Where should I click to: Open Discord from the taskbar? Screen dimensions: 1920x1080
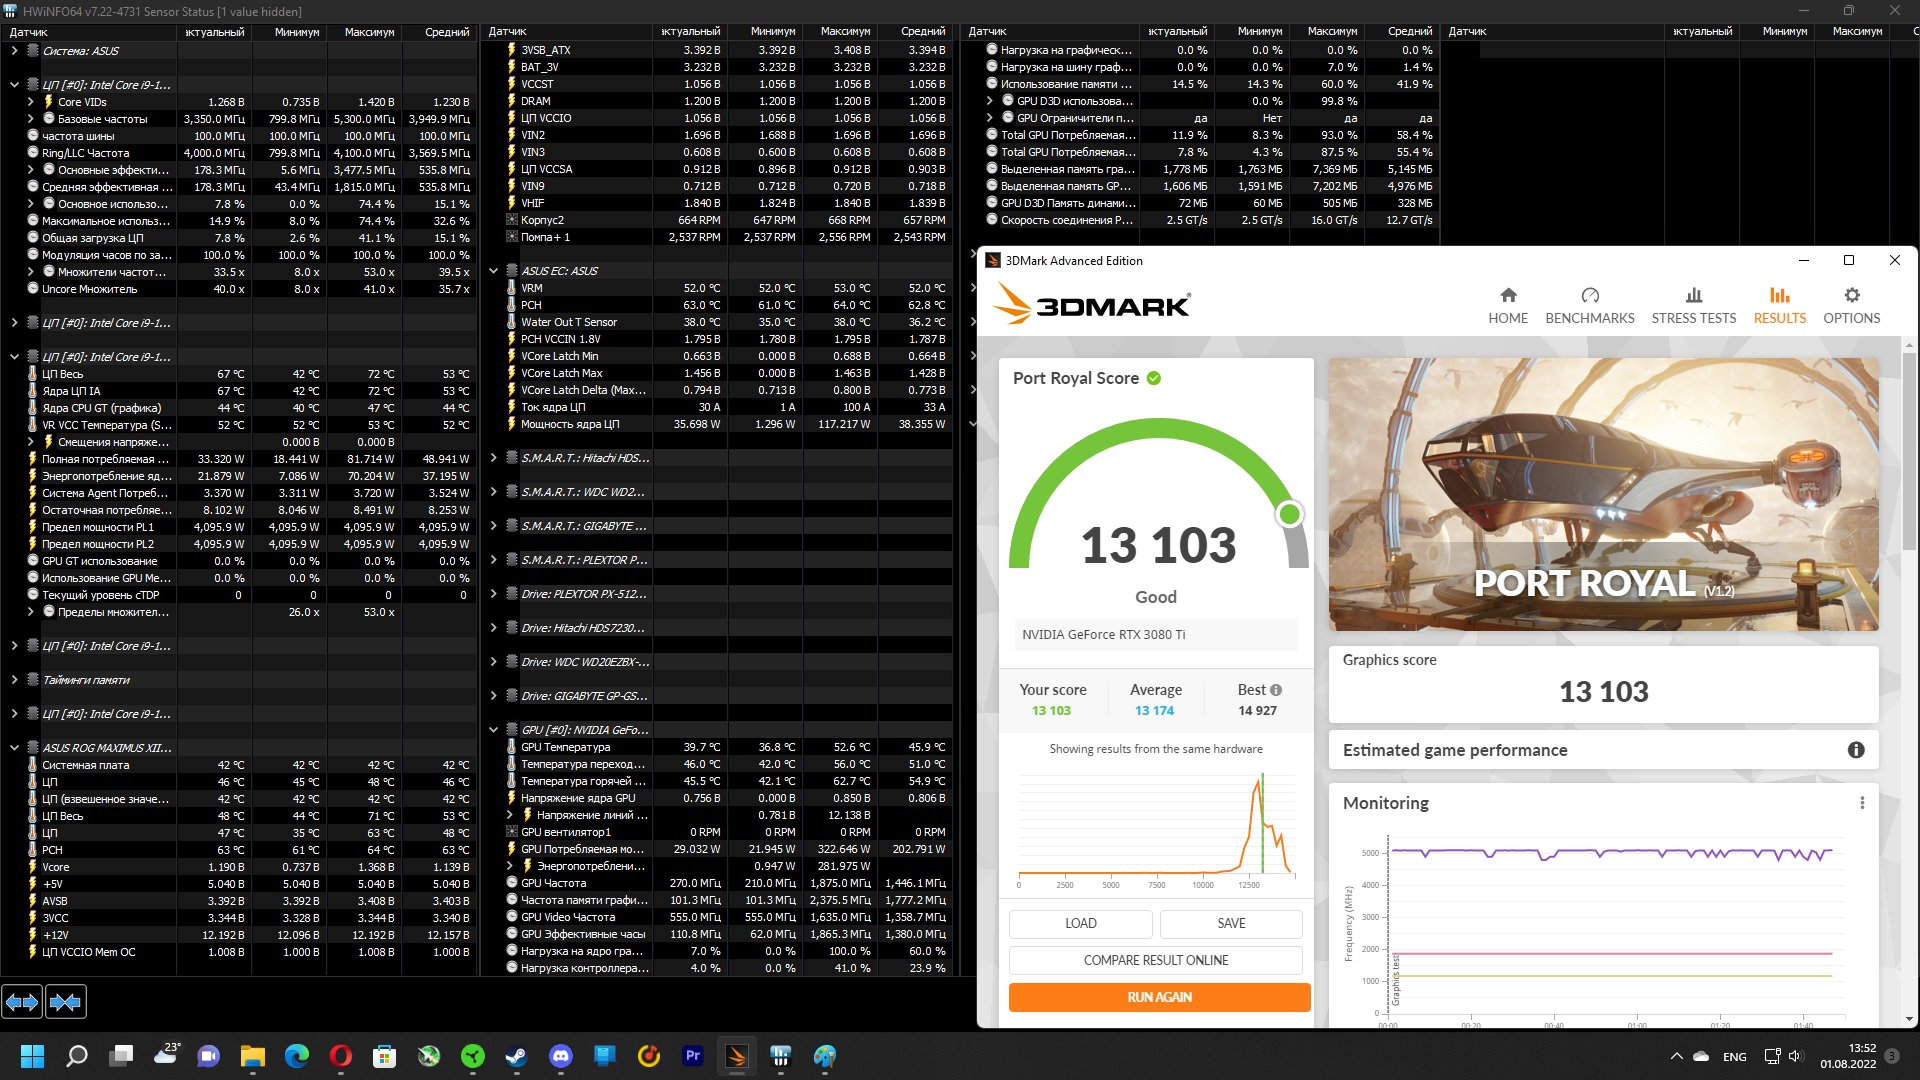click(560, 1056)
